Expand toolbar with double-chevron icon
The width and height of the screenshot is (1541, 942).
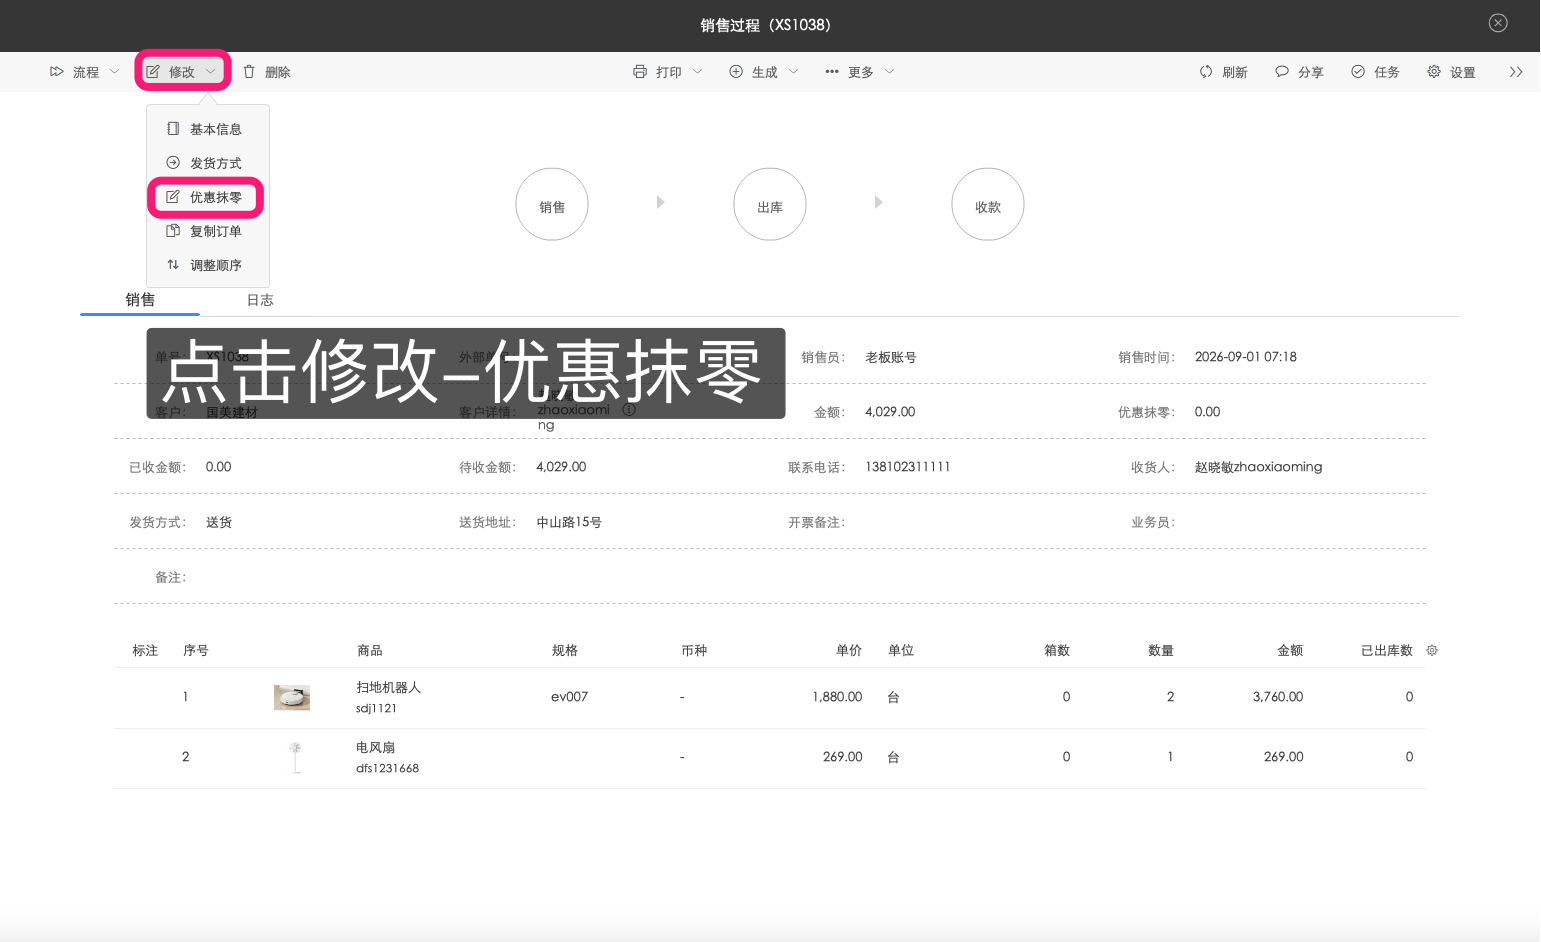(1516, 72)
